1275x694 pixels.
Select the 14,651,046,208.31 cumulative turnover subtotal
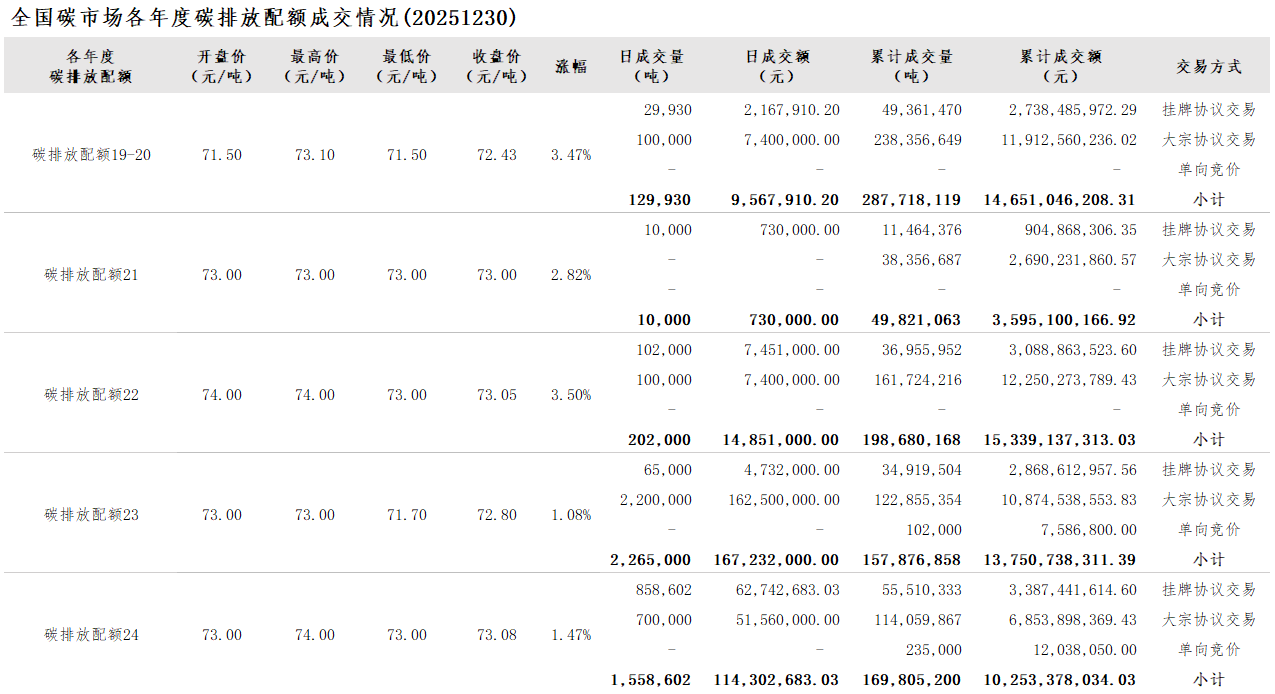pyautogui.click(x=1061, y=200)
